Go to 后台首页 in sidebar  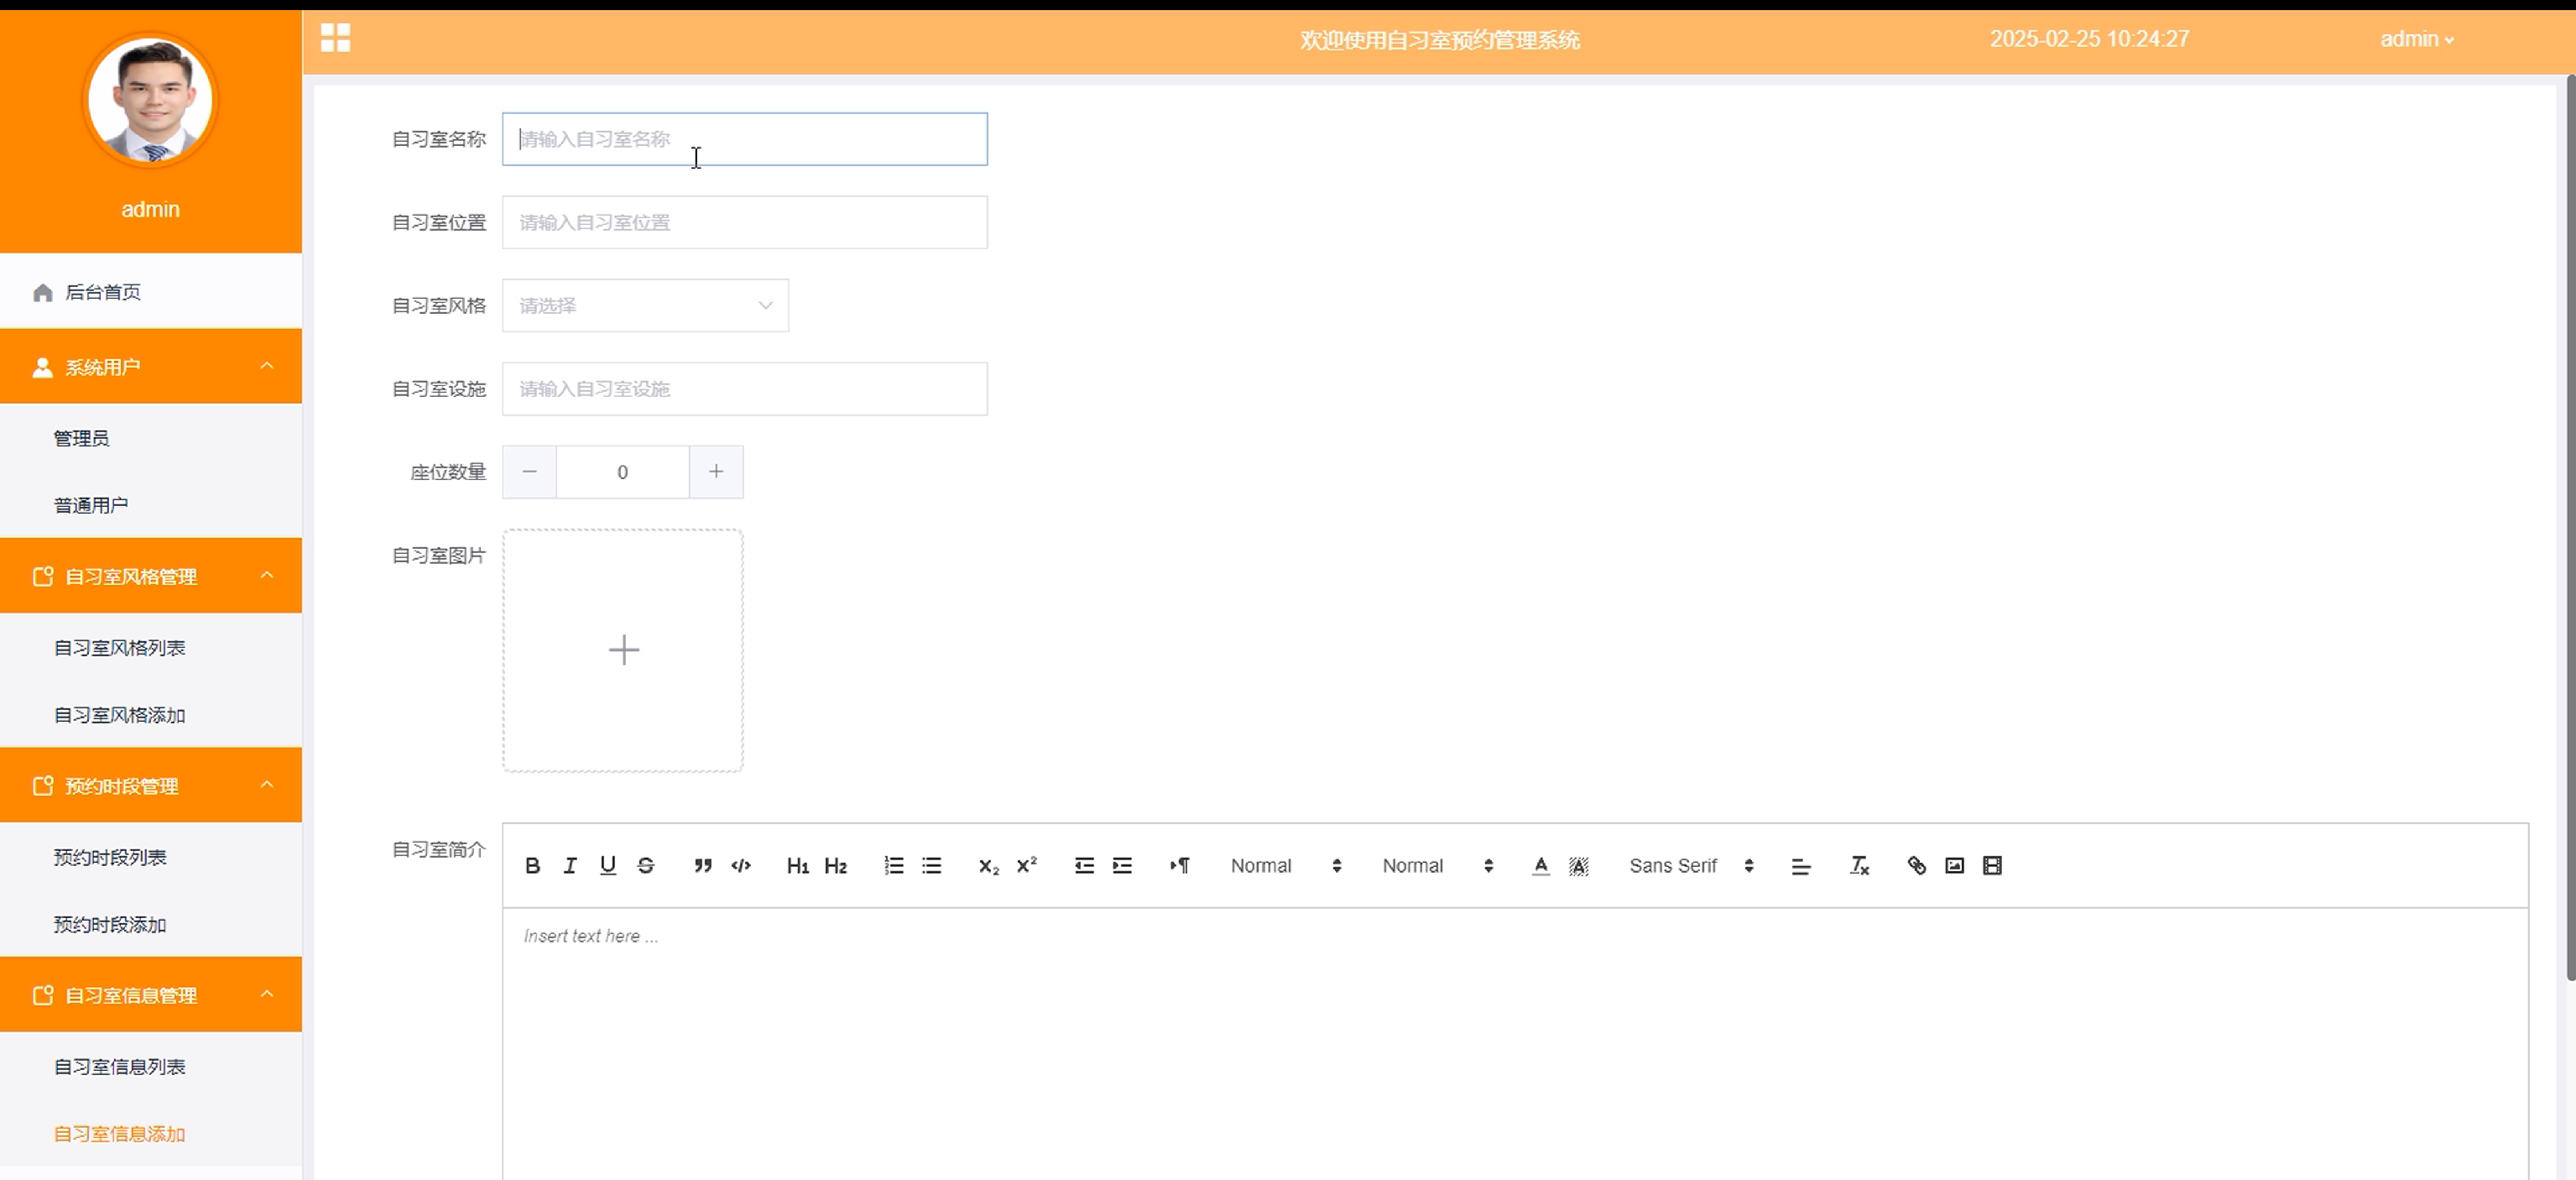pyautogui.click(x=103, y=292)
